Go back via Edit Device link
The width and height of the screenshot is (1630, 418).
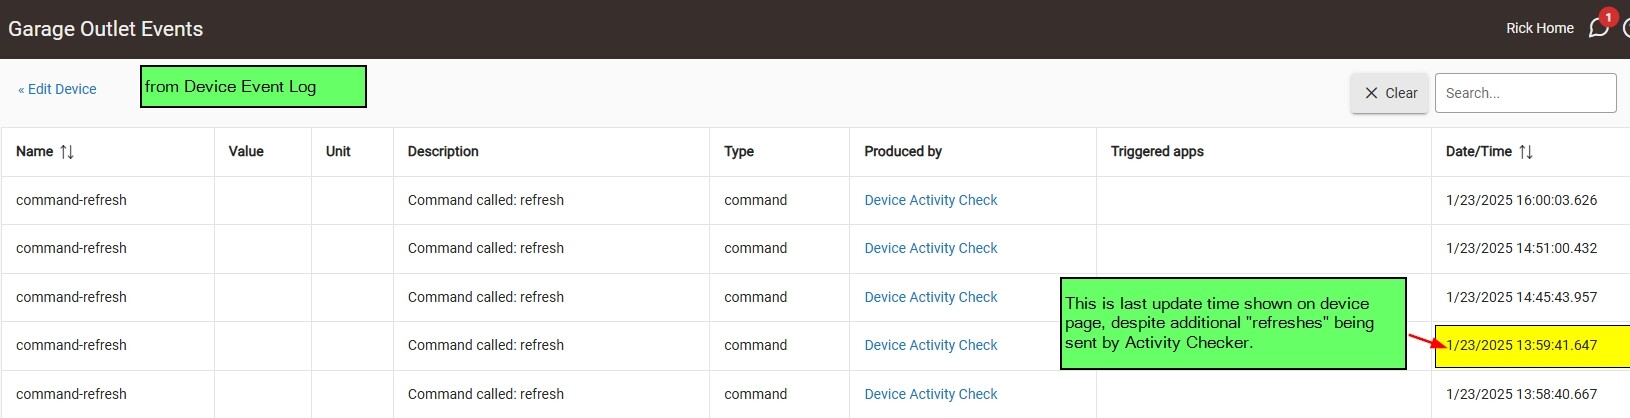pyautogui.click(x=57, y=89)
